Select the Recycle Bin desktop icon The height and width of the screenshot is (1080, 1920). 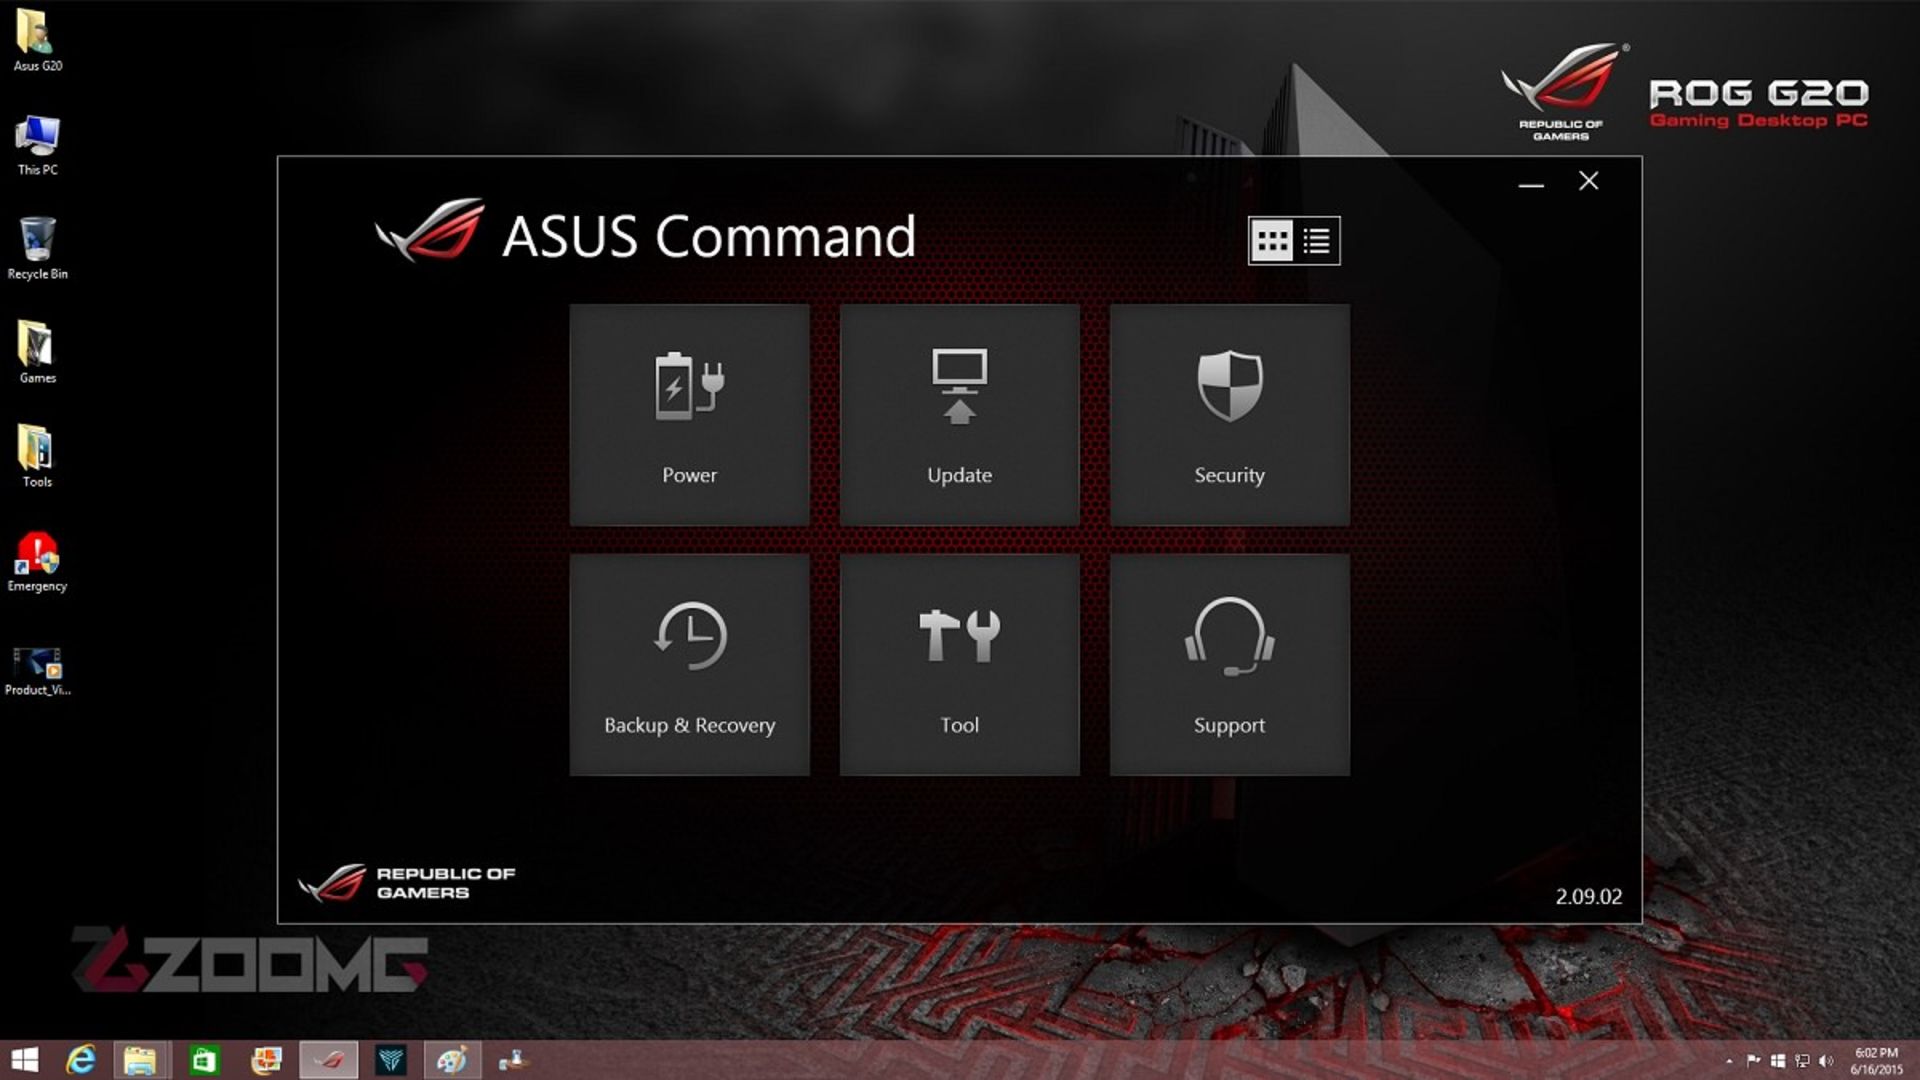37,249
